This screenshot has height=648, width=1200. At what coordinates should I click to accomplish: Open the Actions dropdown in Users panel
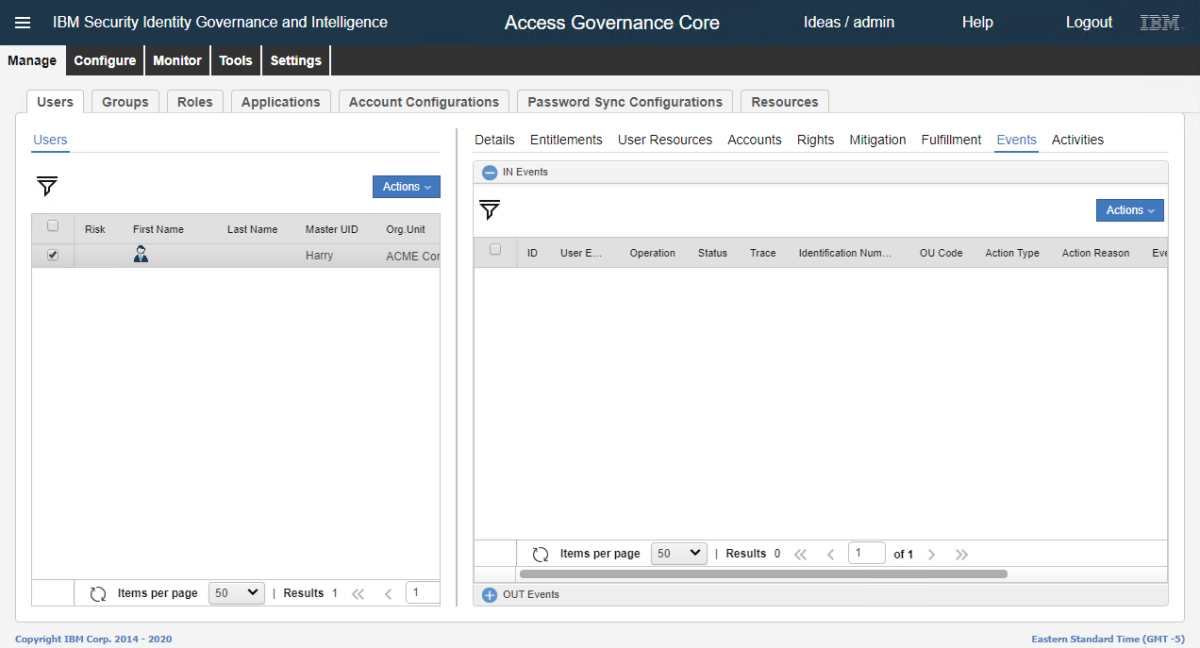(406, 187)
